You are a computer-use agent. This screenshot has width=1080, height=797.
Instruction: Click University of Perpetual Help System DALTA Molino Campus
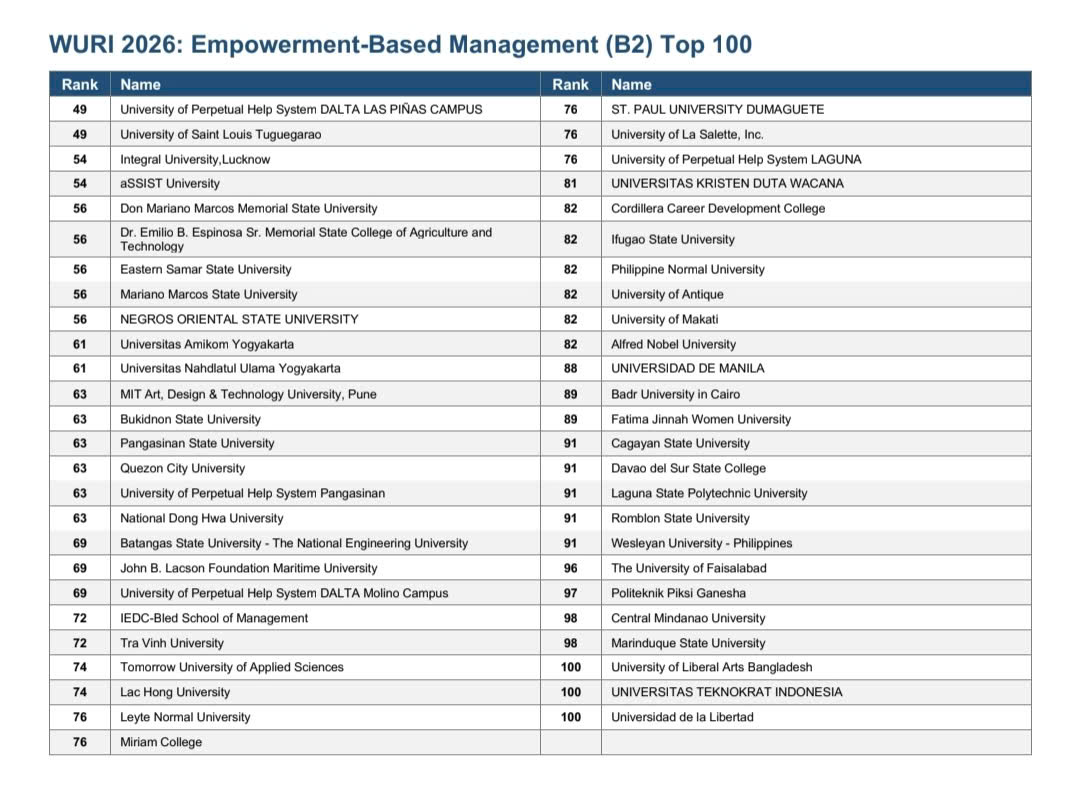284,593
